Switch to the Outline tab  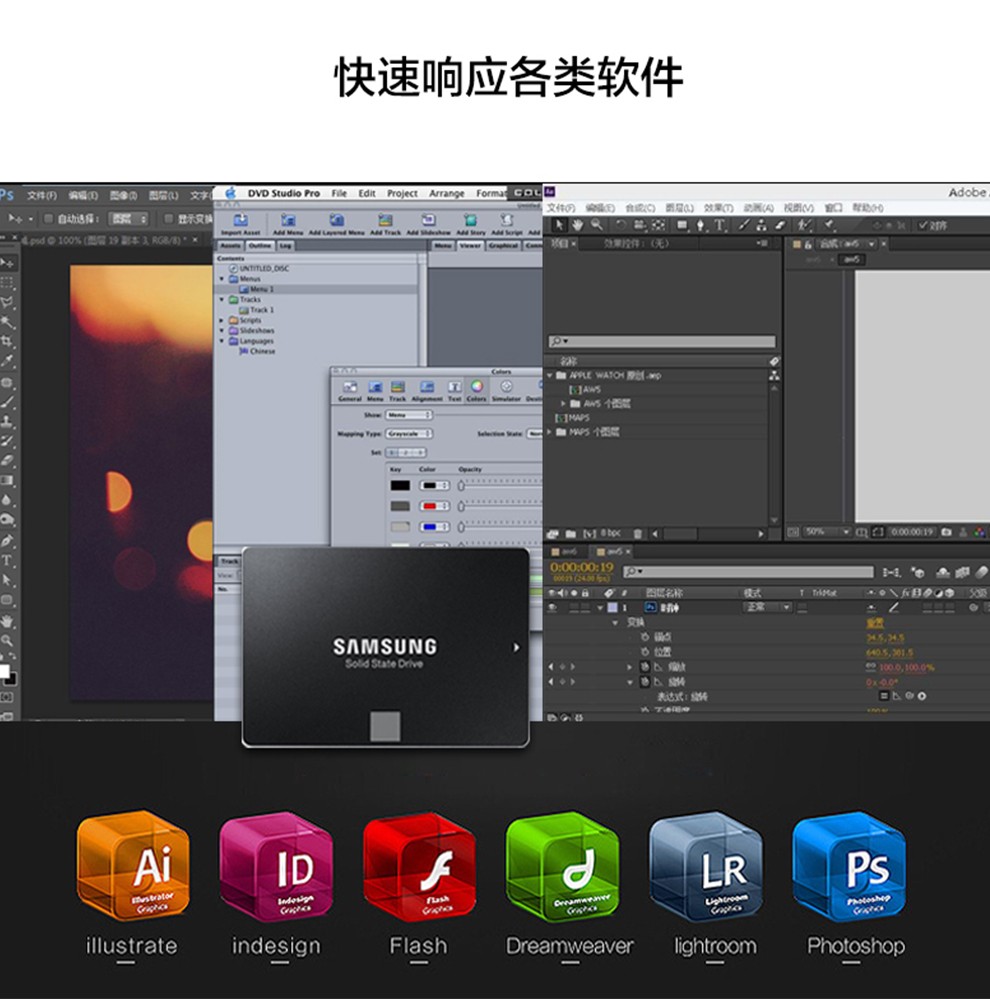[259, 245]
